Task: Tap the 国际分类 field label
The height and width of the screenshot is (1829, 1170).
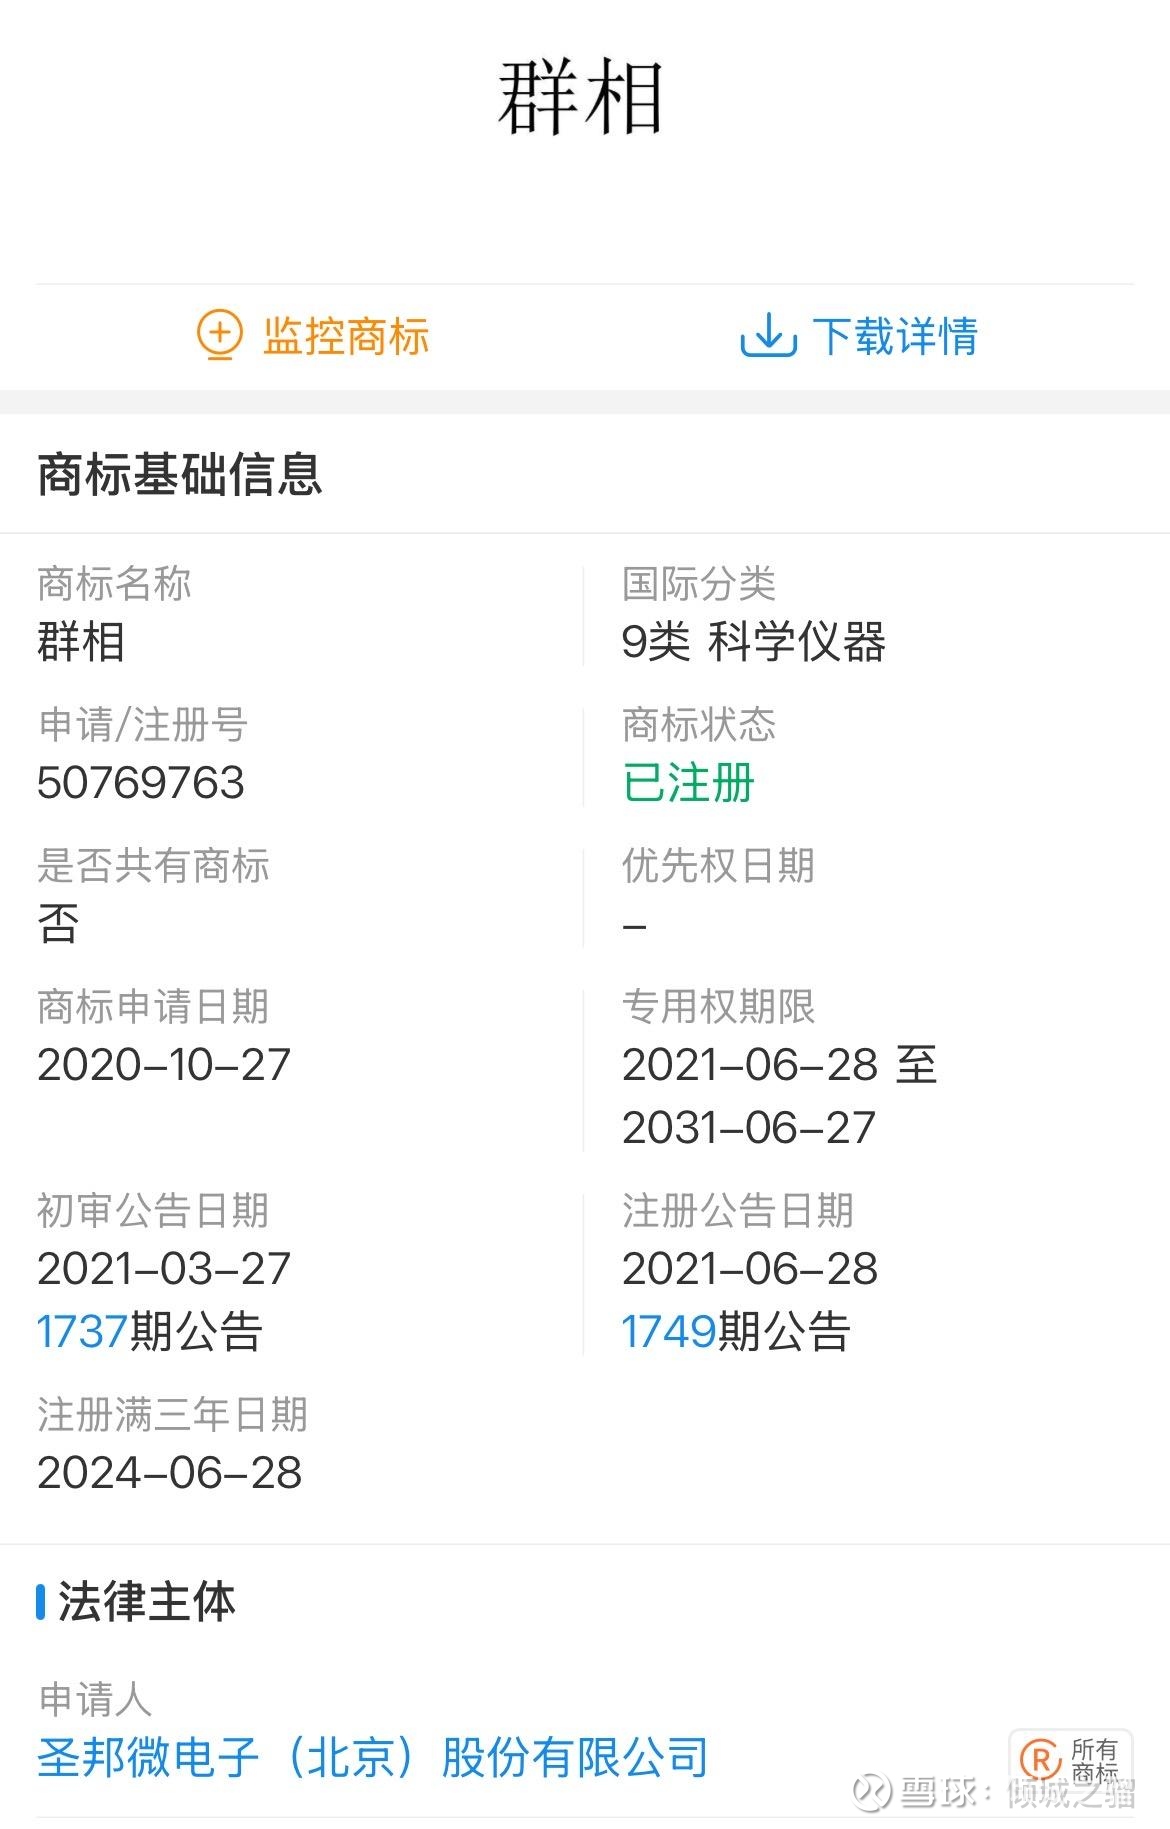Action: 699,584
